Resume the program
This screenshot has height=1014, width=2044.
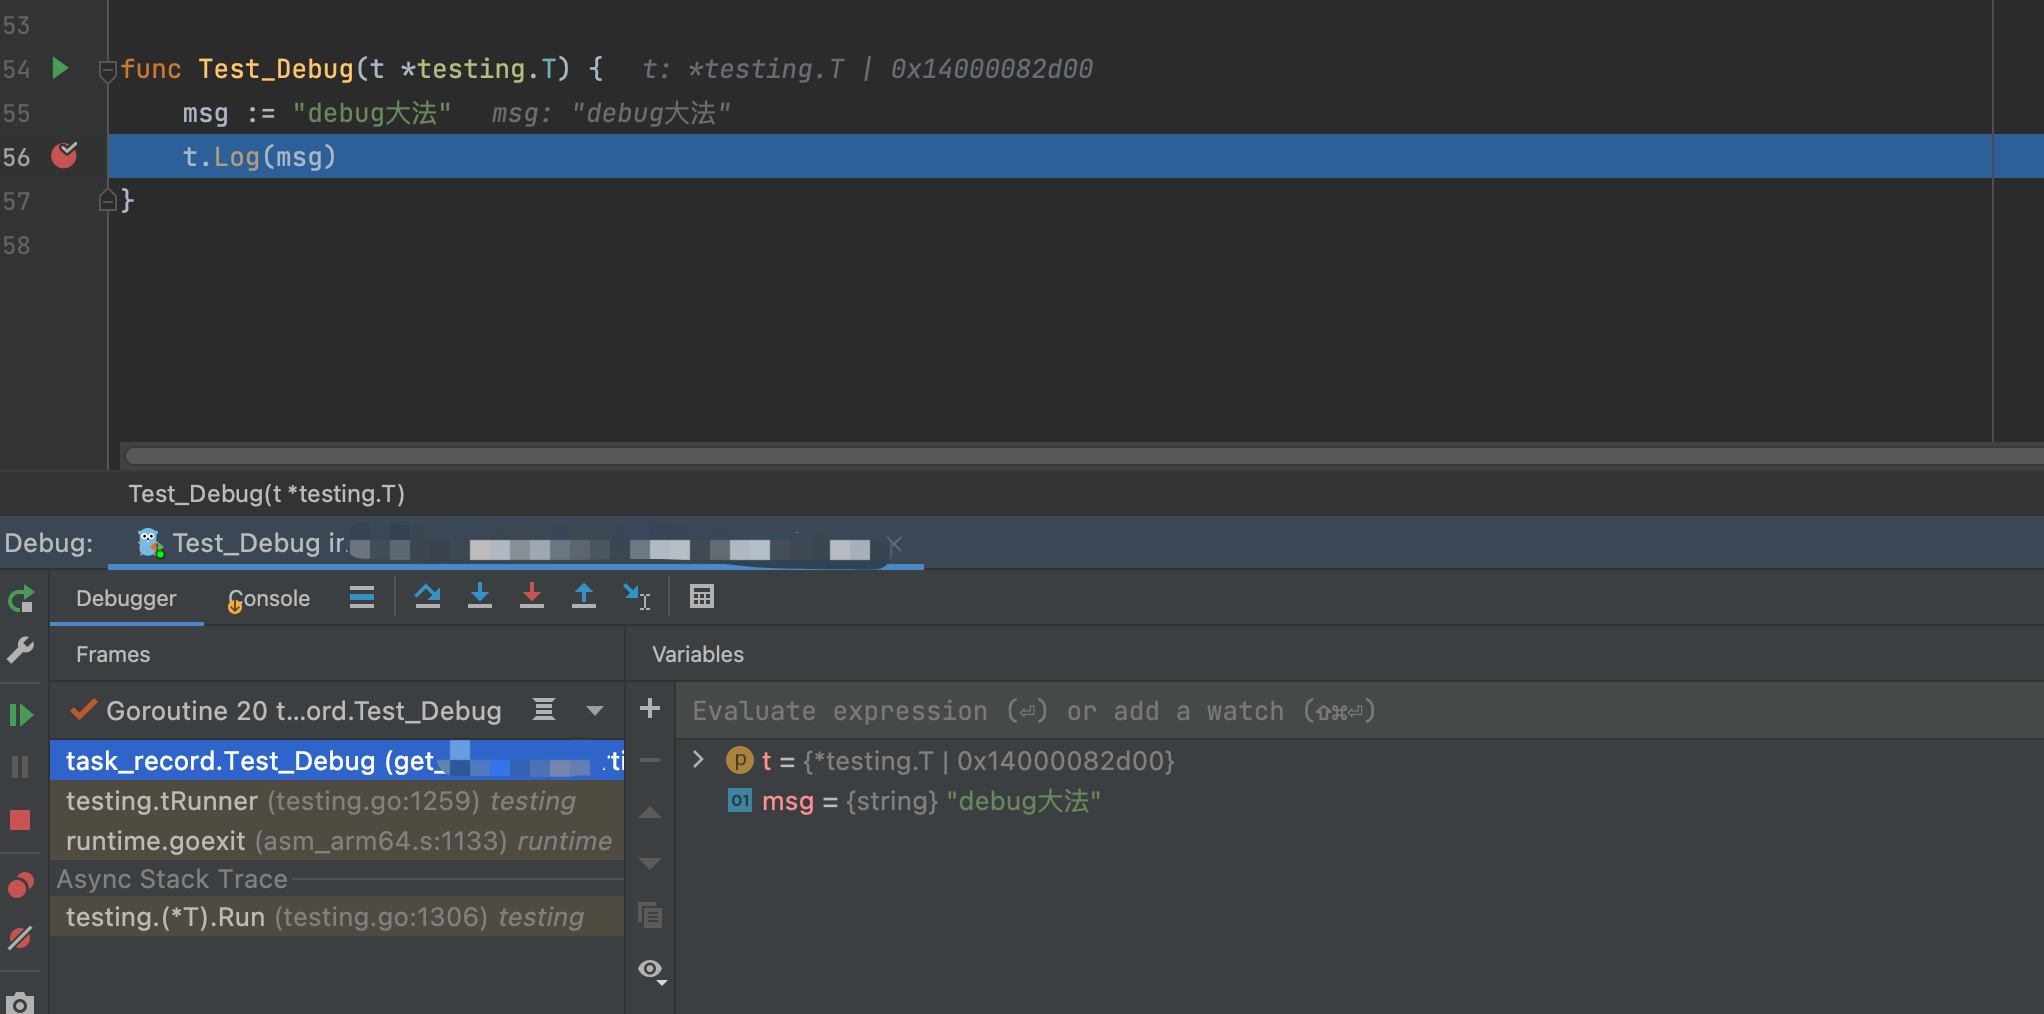21,715
